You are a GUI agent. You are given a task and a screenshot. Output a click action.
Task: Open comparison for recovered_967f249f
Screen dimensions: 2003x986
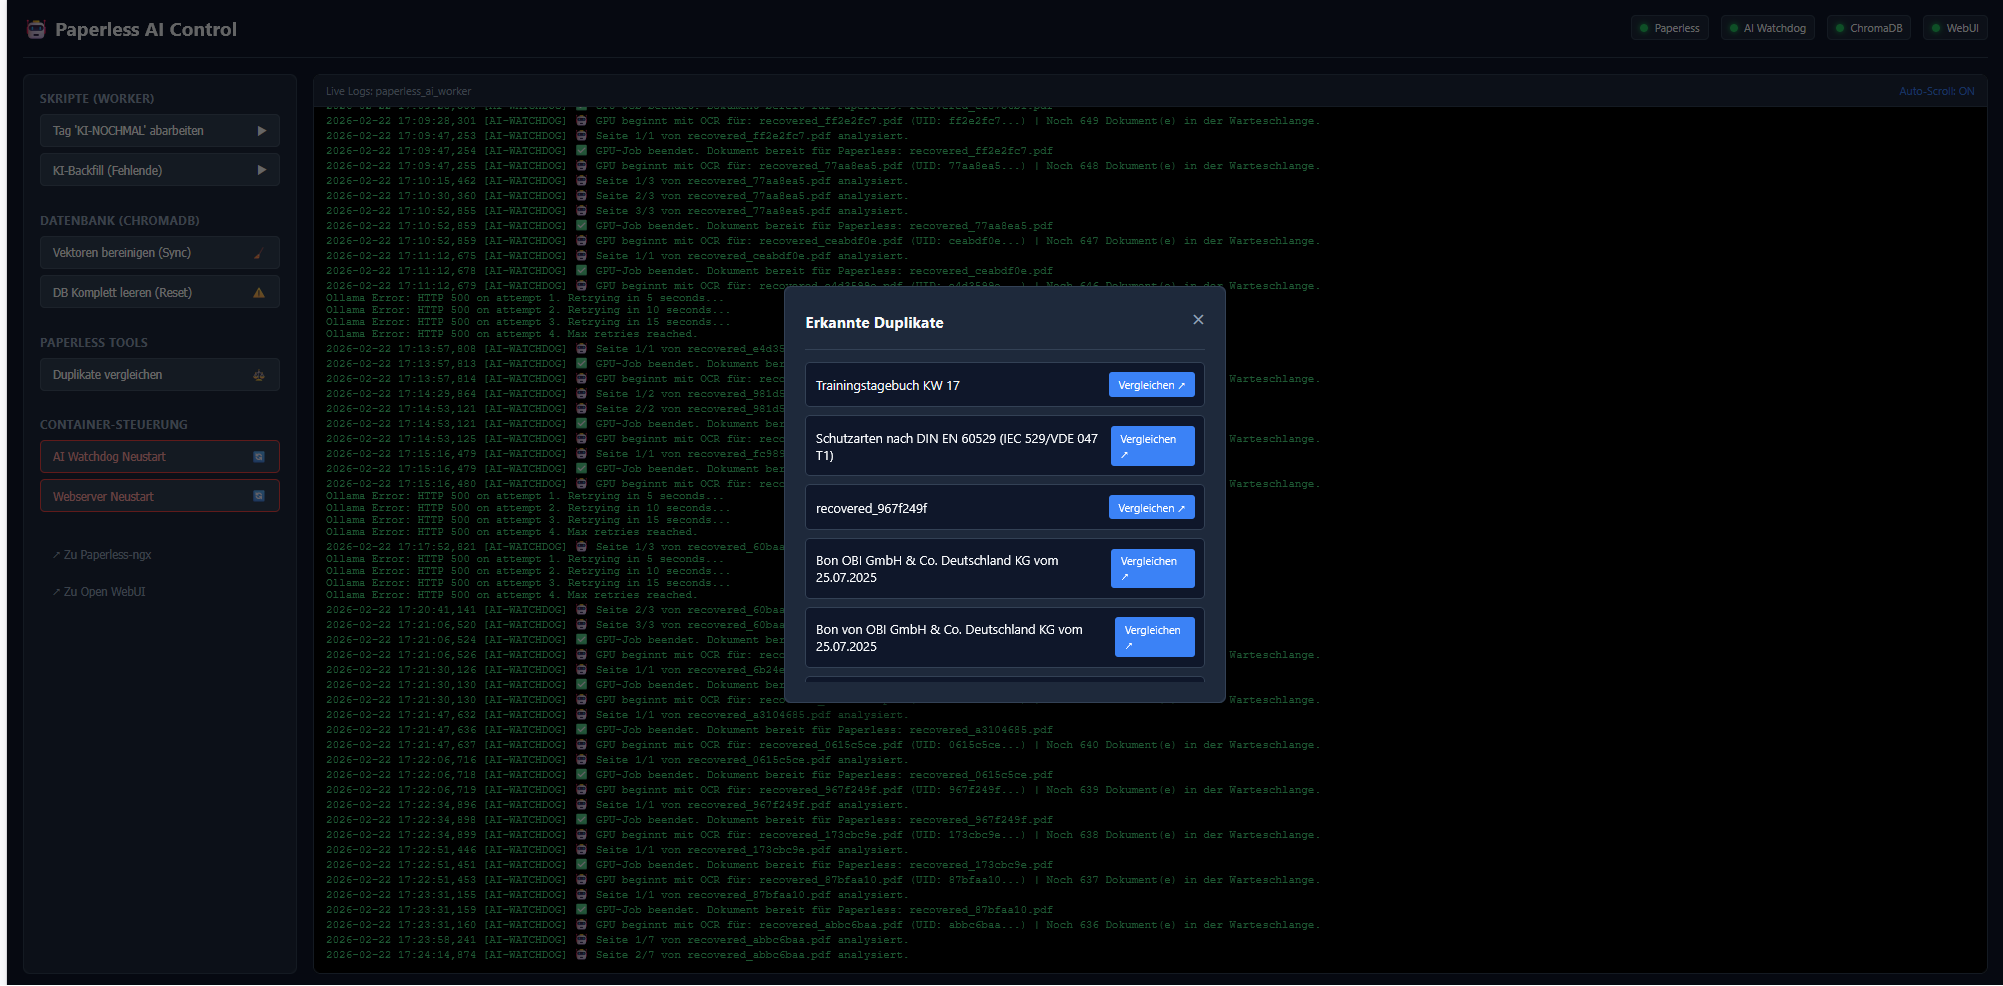coord(1151,508)
